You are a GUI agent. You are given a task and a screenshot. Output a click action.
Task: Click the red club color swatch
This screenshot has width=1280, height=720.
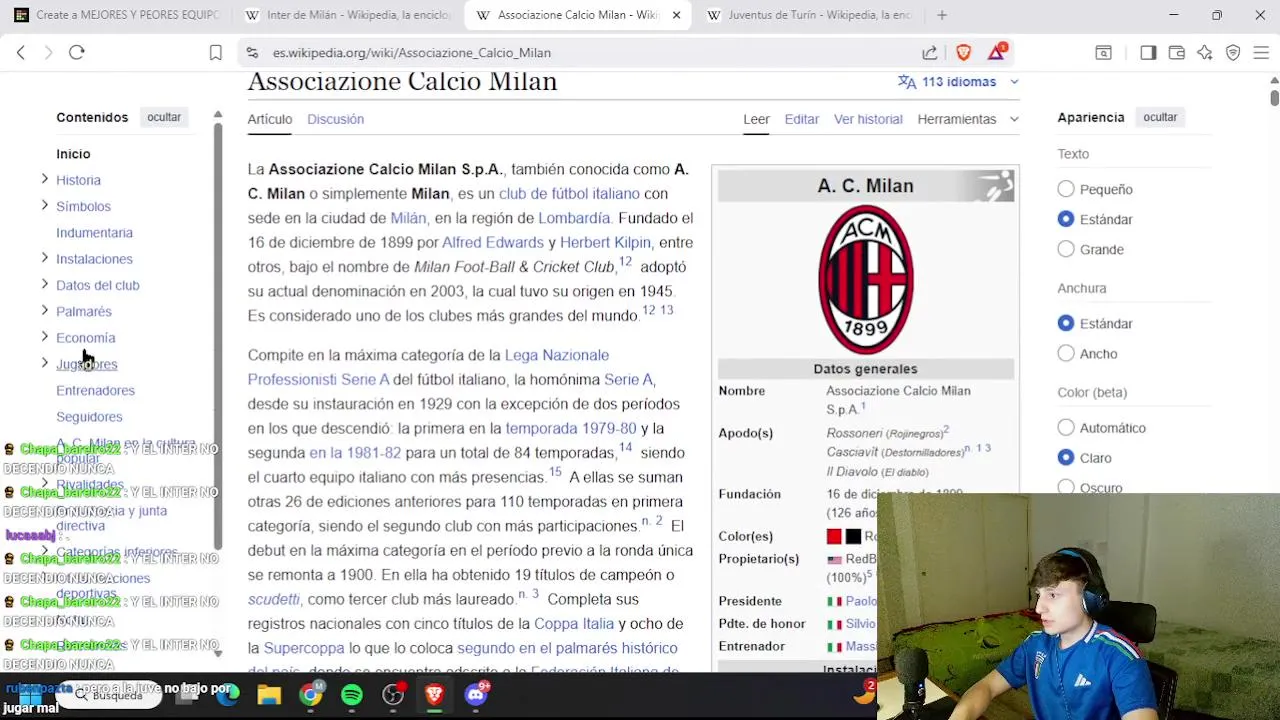(834, 537)
